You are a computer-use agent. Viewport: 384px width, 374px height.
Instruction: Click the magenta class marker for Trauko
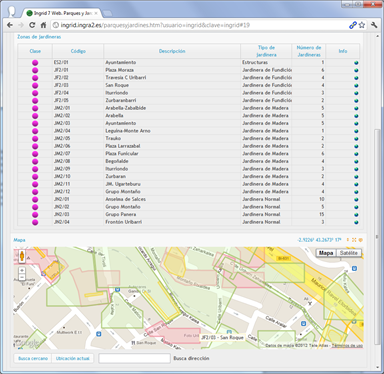(35, 139)
